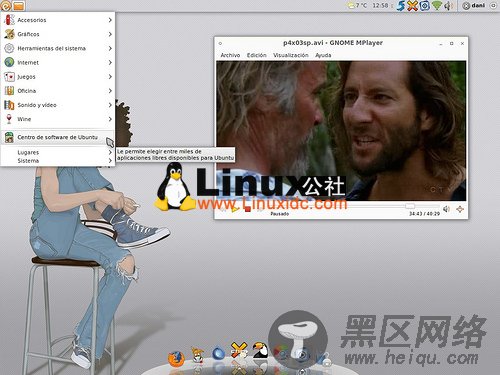Viewport: 500px width, 375px height.
Task: Click the panel volume speaker icon
Action: tap(449, 5)
